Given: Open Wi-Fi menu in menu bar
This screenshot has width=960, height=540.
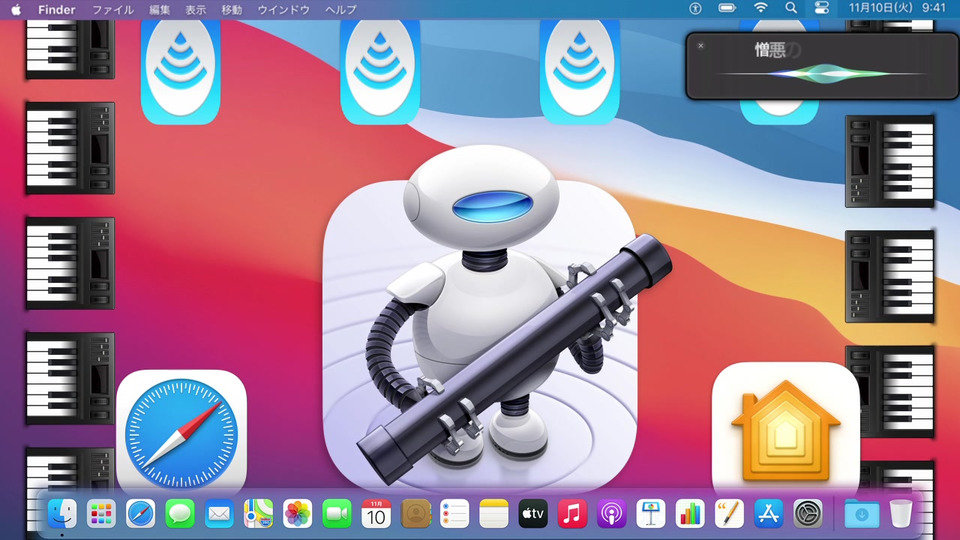Looking at the screenshot, I should pos(760,8).
